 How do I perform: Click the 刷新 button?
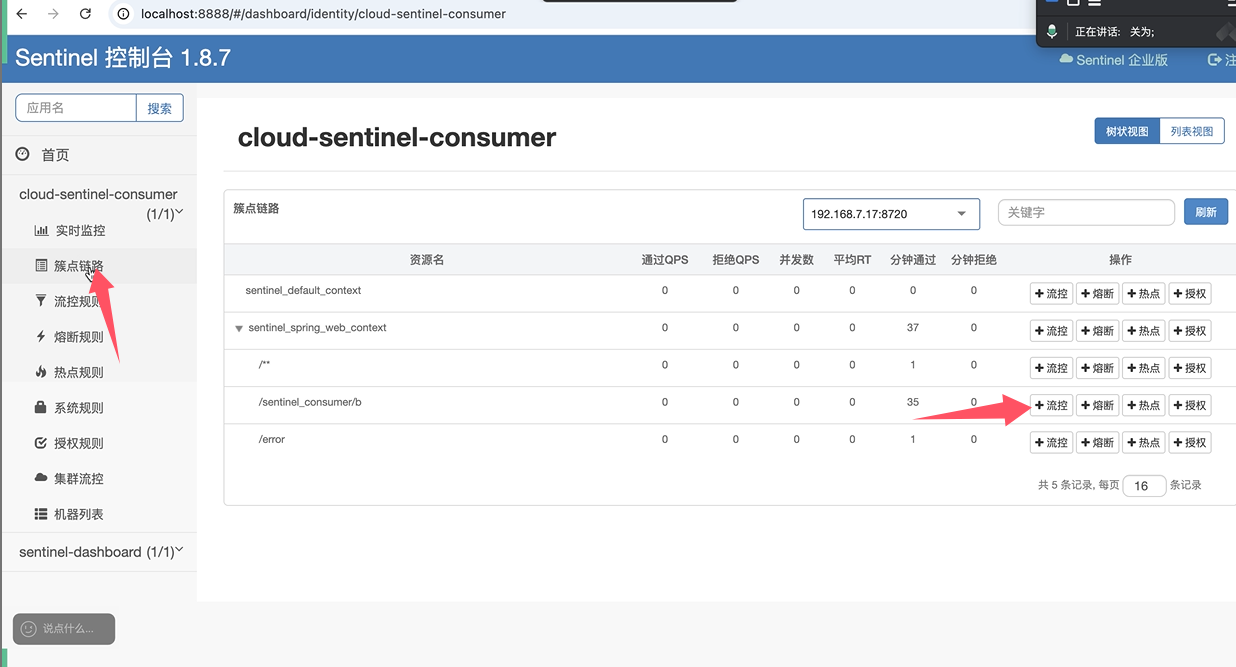[1206, 212]
